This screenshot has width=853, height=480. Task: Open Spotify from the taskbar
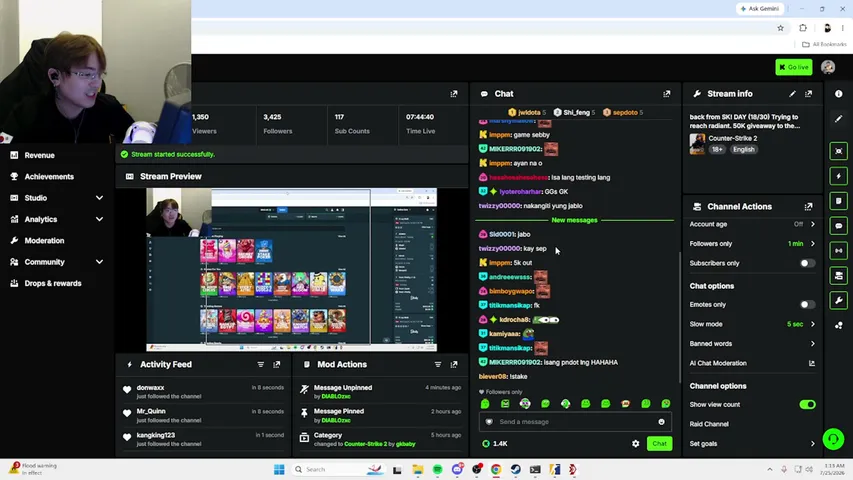(437, 470)
